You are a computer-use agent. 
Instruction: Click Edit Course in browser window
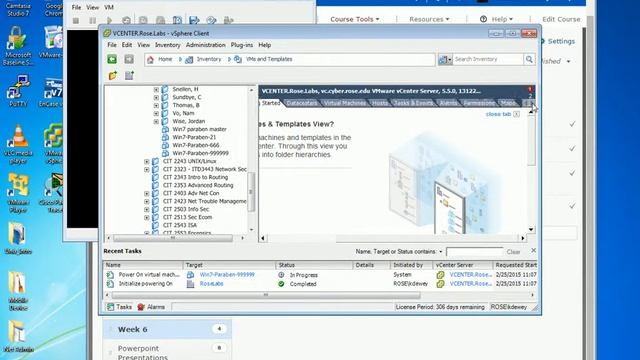(x=561, y=19)
